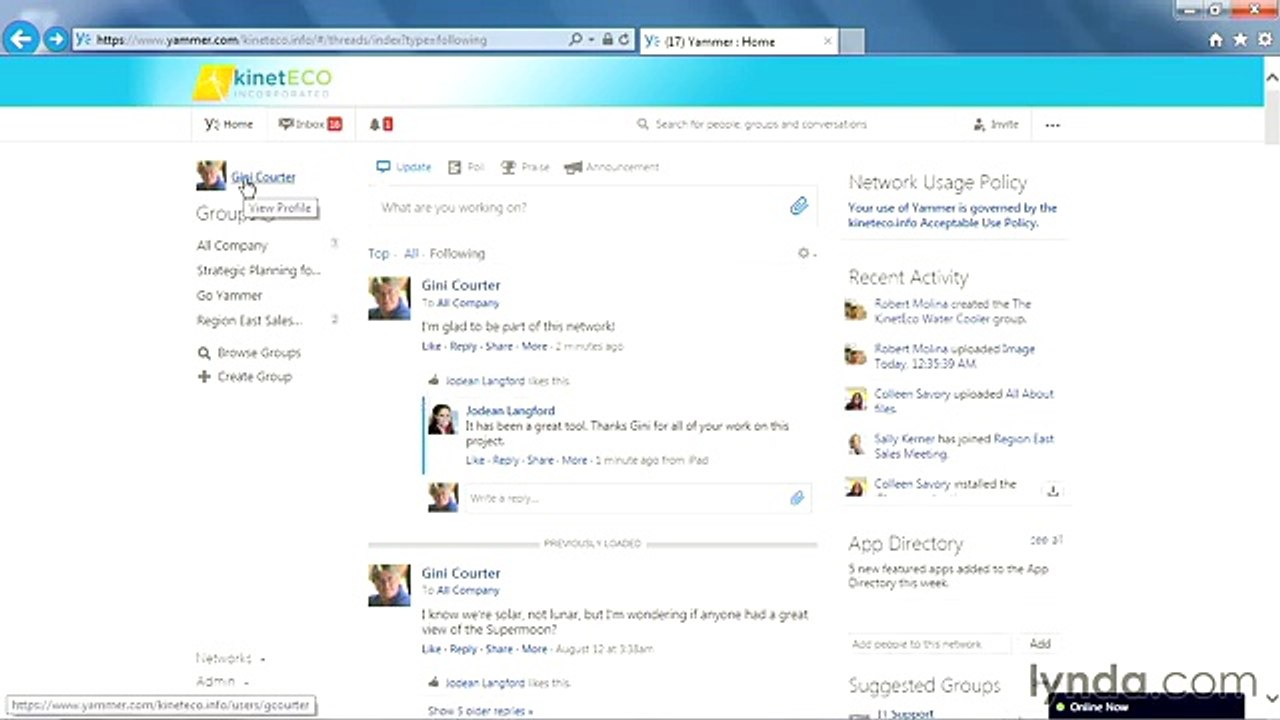This screenshot has width=1280, height=720.
Task: Open Gini Courter's avatar on Supermoon post
Action: coord(389,585)
